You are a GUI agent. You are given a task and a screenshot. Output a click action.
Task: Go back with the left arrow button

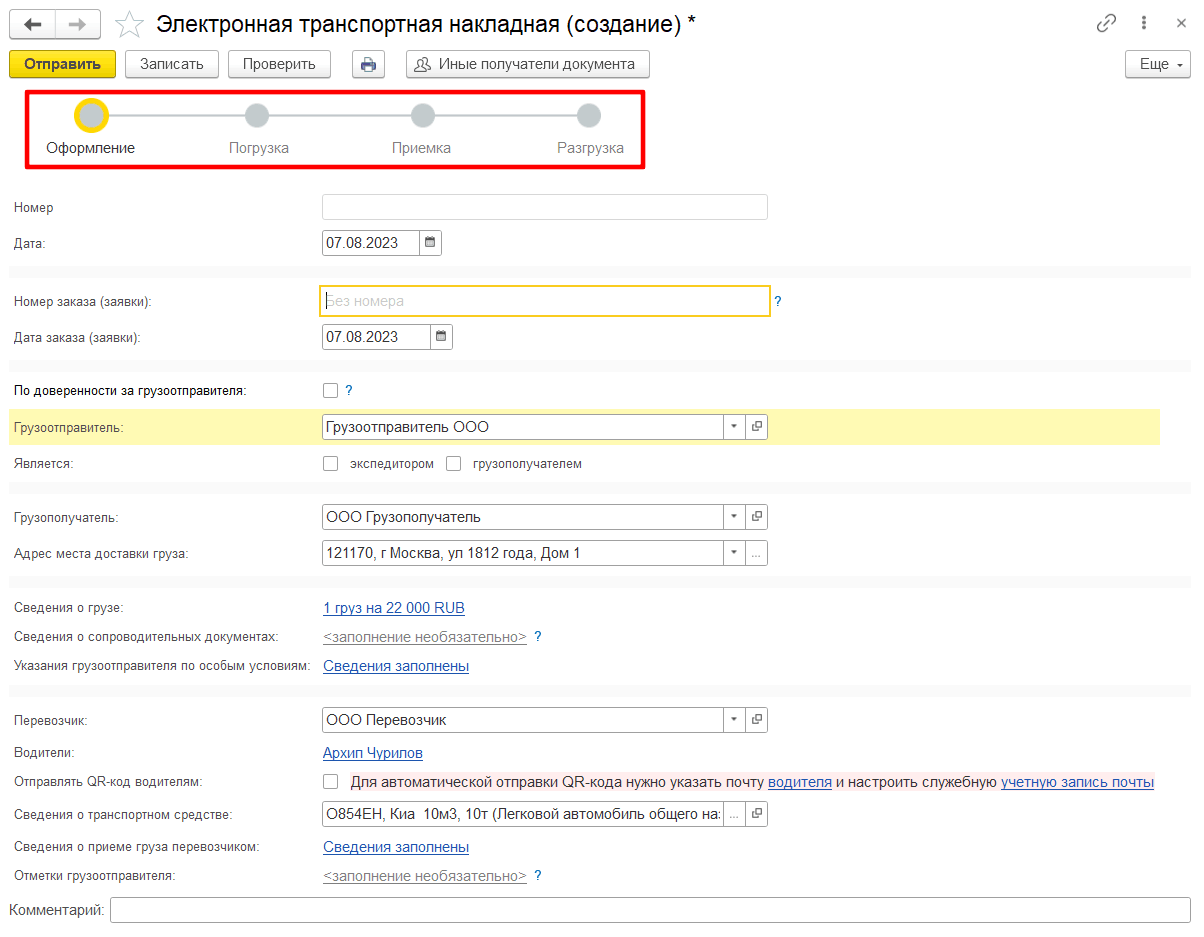tap(33, 24)
